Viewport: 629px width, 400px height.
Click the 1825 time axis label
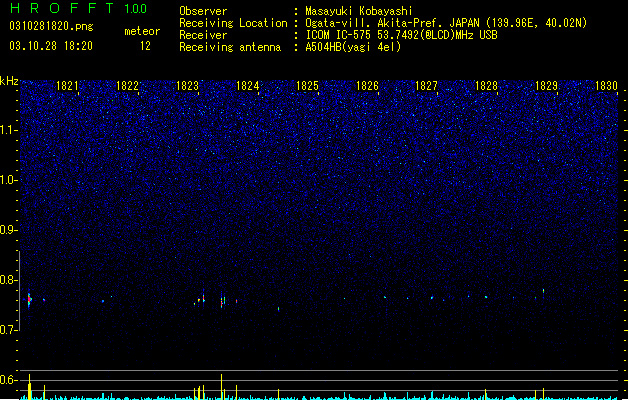tap(307, 86)
